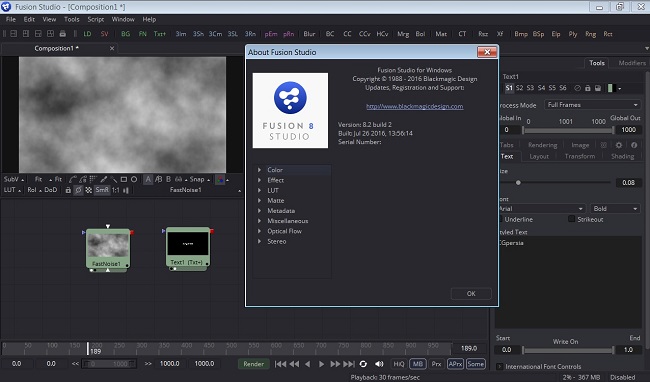Click the color picker eyedropper in the viewer toolbar
The image size is (650, 382).
coord(104,179)
